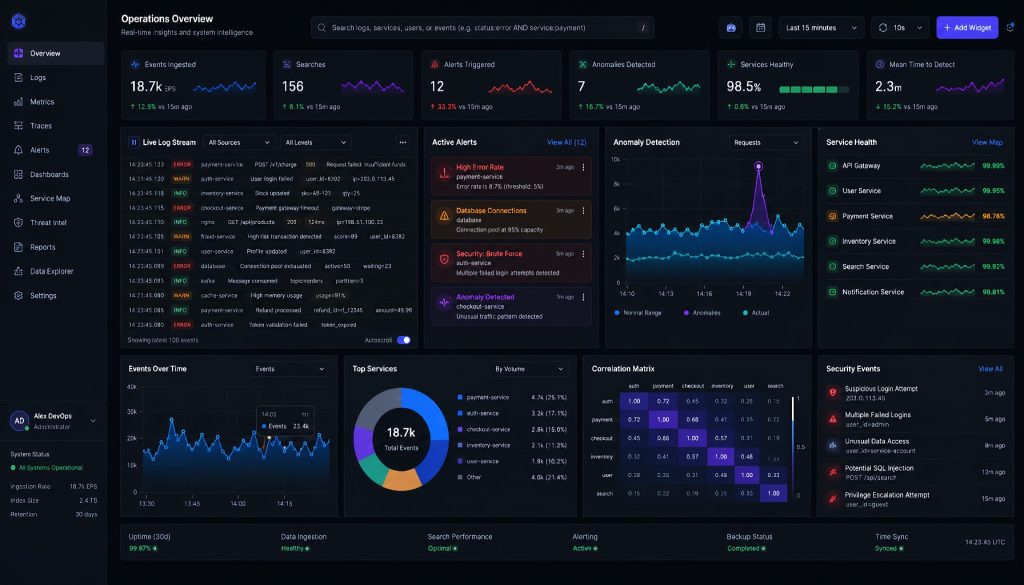The image size is (1024, 585).
Task: Open the All Levels dropdown
Action: (316, 142)
